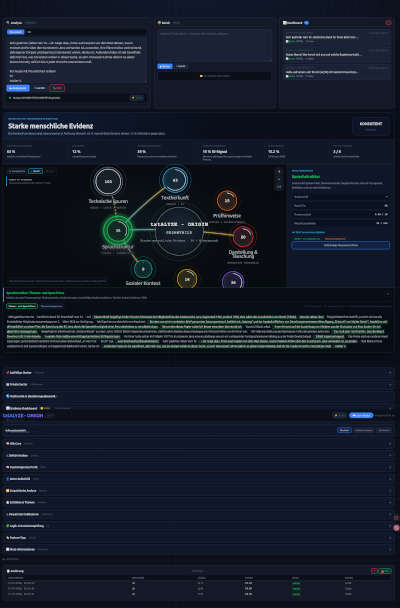Image resolution: width=400 pixels, height=608 pixels.
Task: Switch to the highlighted blue Analyse tab
Action: (x=16, y=32)
